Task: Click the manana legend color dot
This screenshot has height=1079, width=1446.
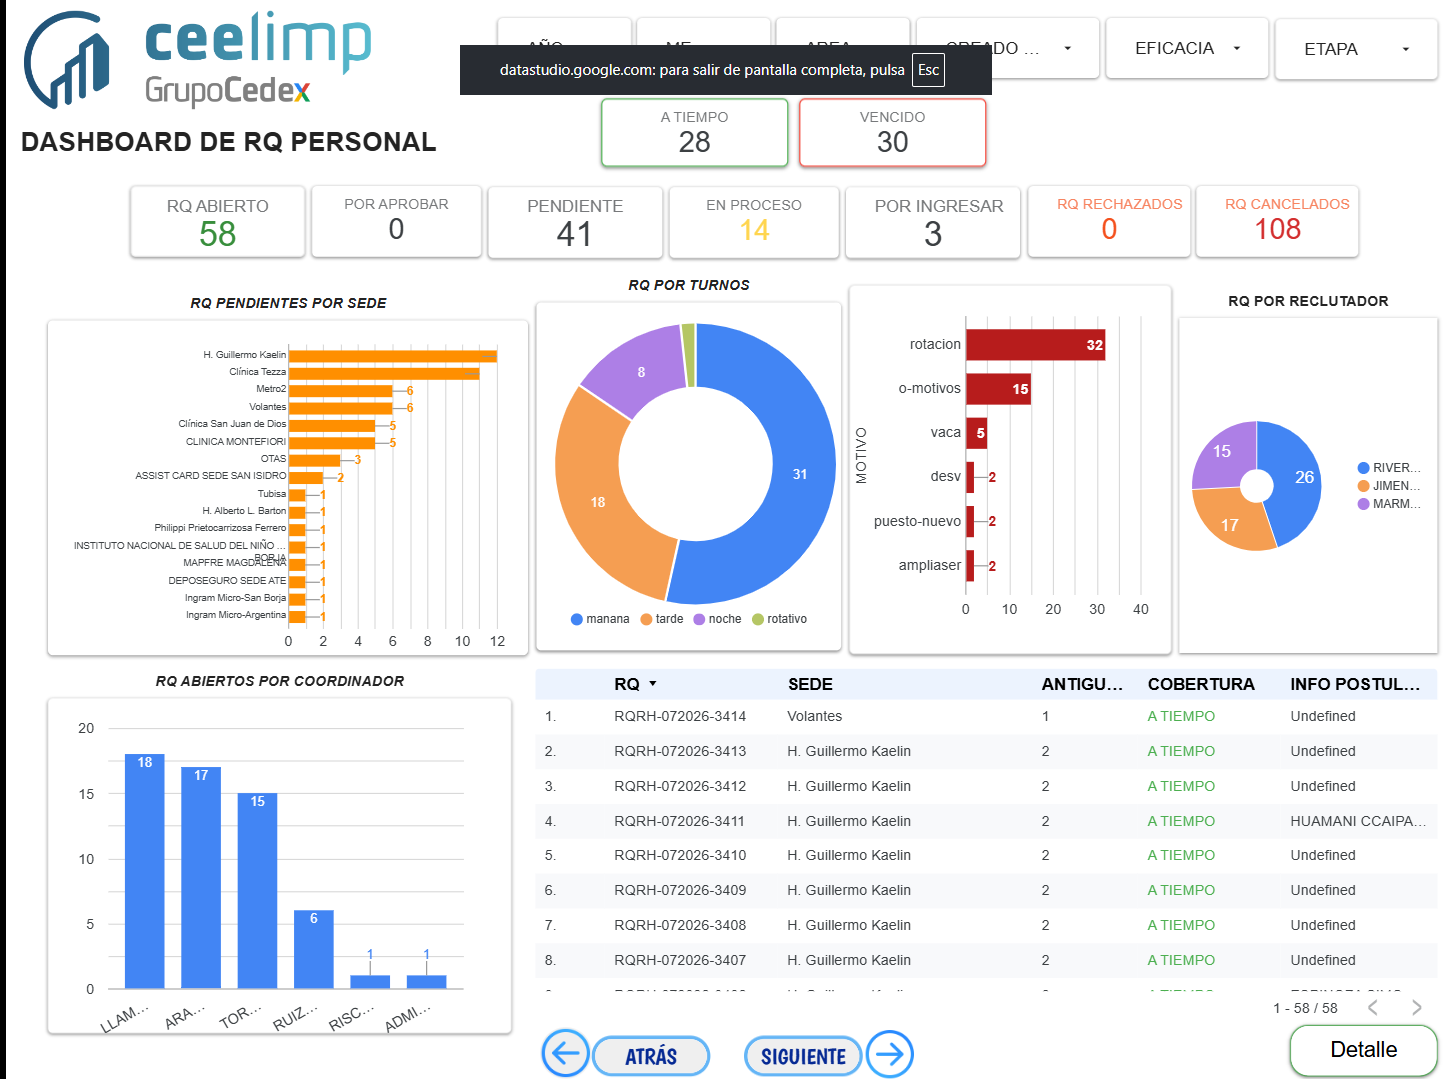Action: [x=577, y=619]
